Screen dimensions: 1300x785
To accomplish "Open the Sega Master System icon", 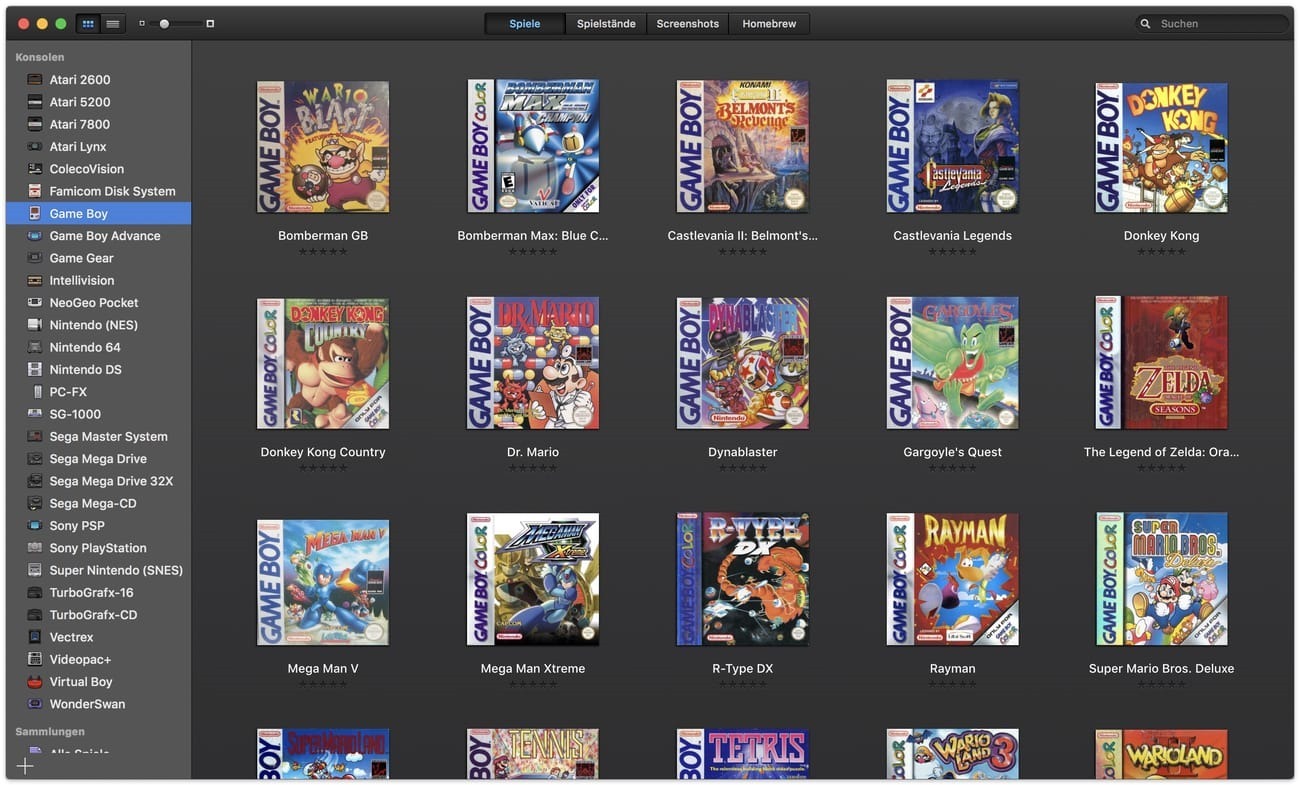I will tap(35, 437).
